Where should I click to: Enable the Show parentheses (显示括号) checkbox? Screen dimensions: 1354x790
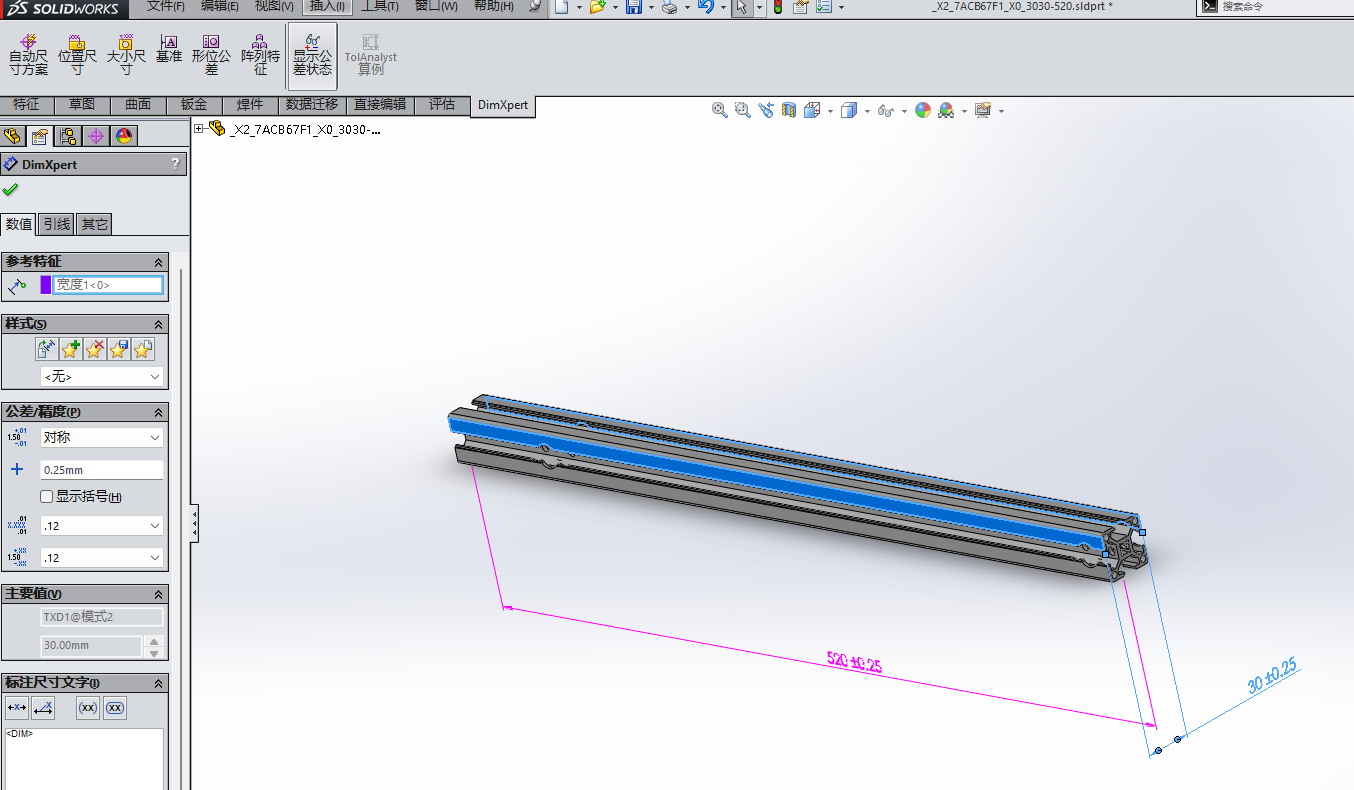47,497
